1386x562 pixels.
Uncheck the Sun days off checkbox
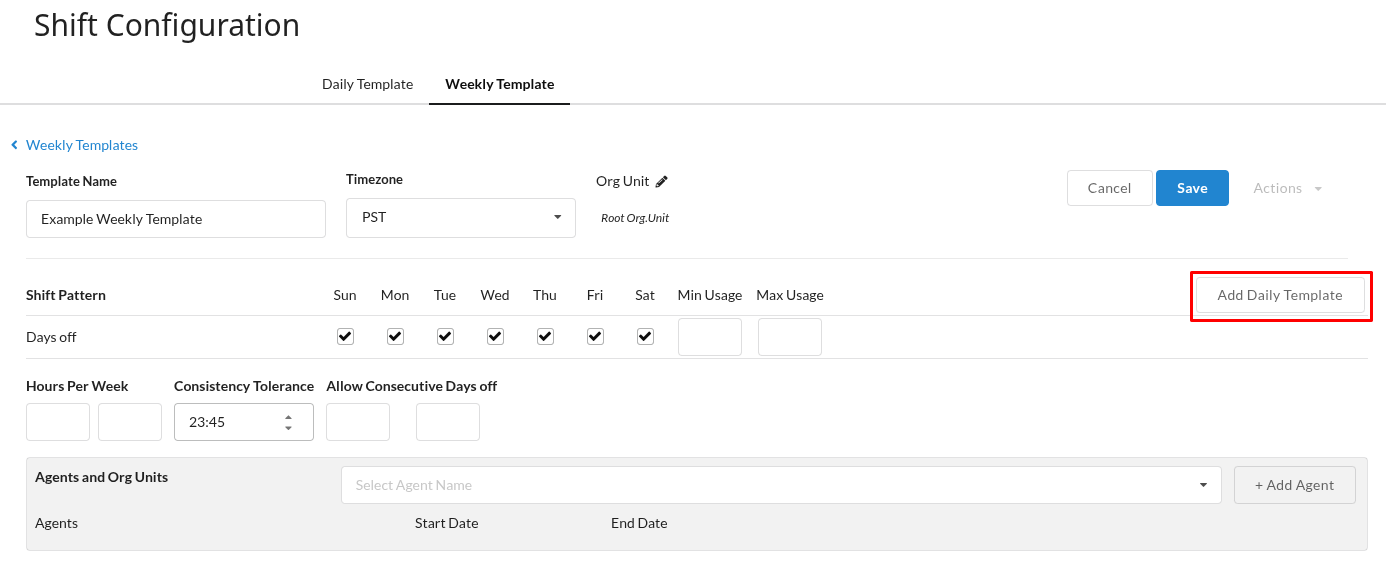[345, 337]
